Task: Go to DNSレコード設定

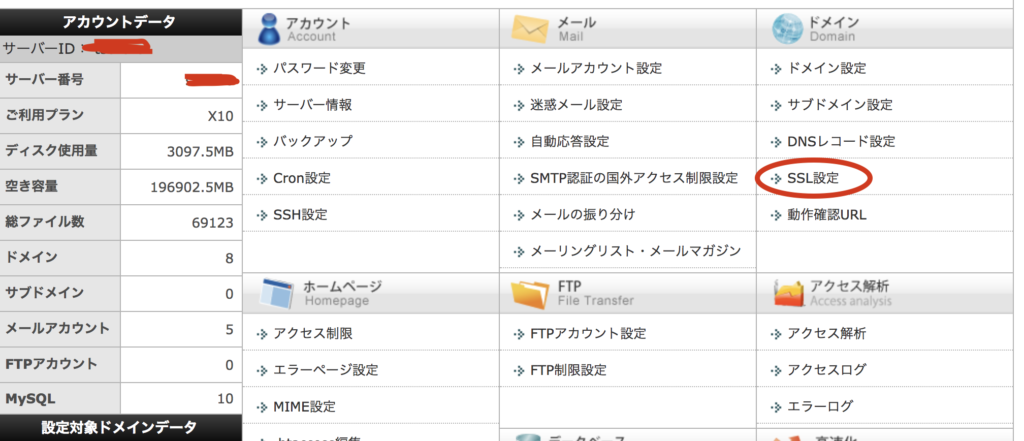Action: click(x=840, y=142)
